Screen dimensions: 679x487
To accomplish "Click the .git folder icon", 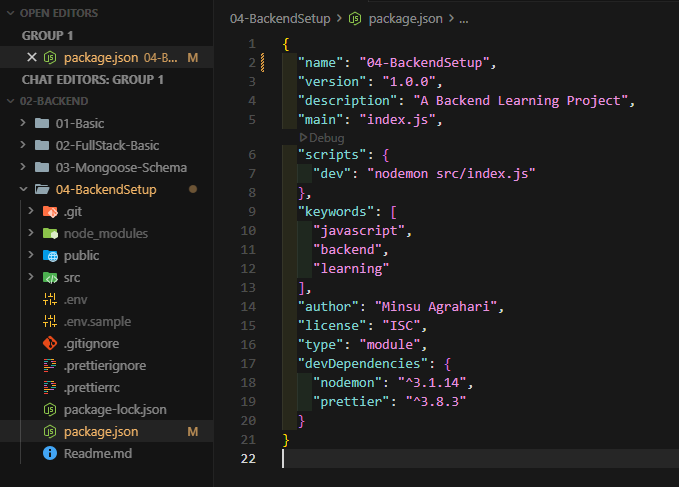I will point(50,211).
